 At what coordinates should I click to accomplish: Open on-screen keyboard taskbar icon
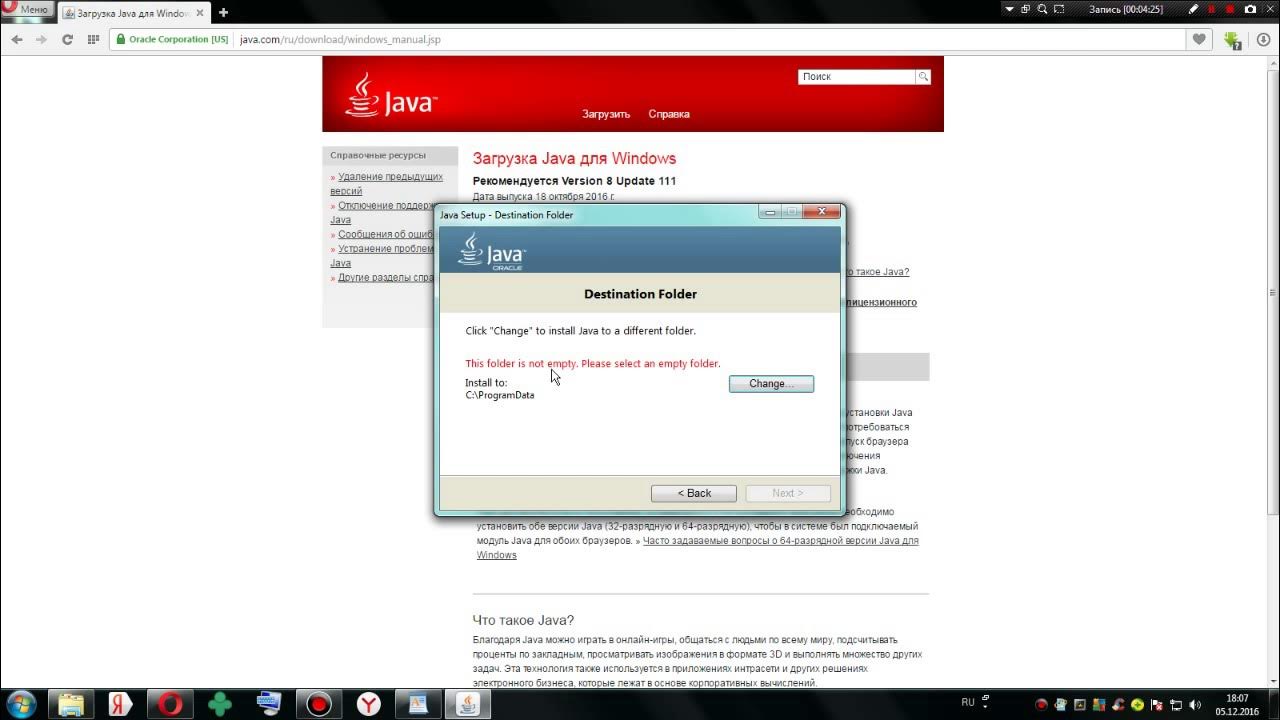269,704
